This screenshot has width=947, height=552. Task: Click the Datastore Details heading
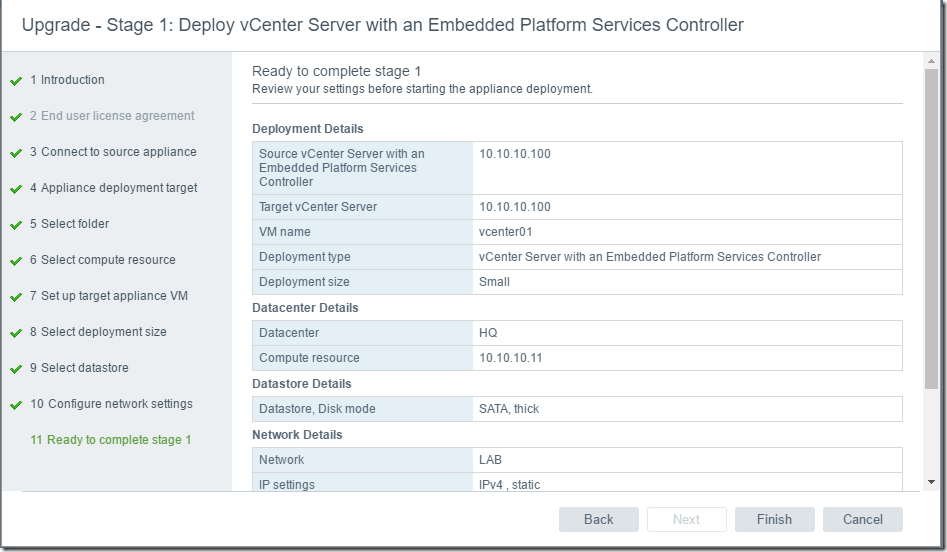tap(301, 384)
